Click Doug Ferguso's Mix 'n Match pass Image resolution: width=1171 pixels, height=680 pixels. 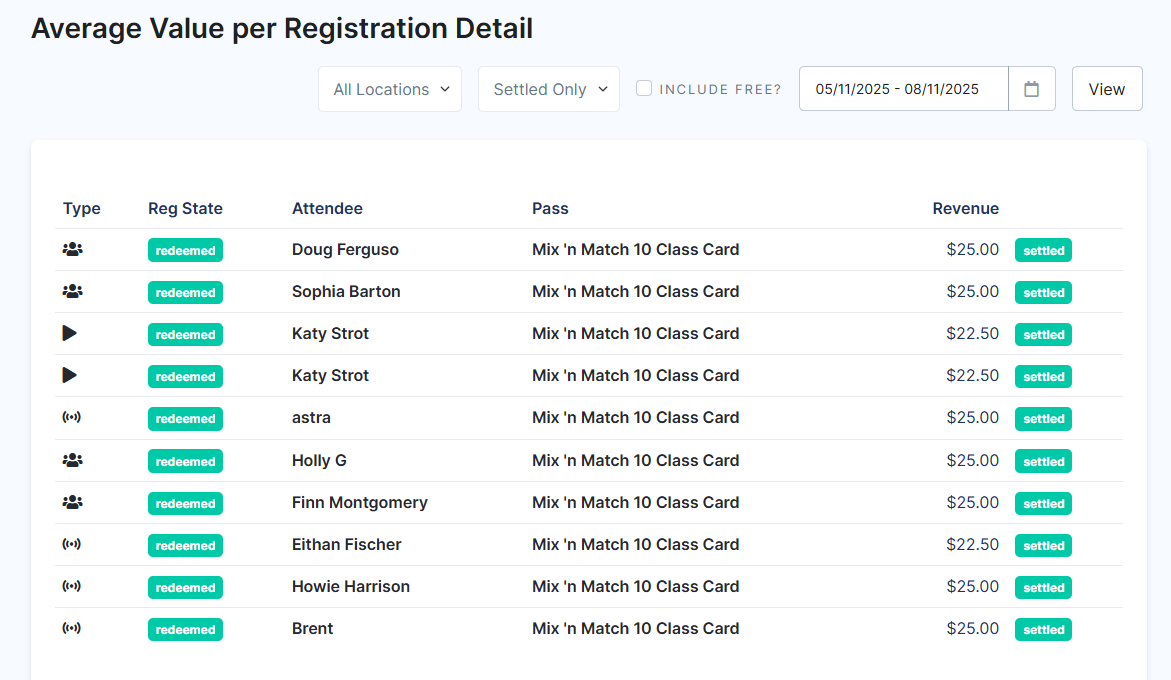click(636, 249)
